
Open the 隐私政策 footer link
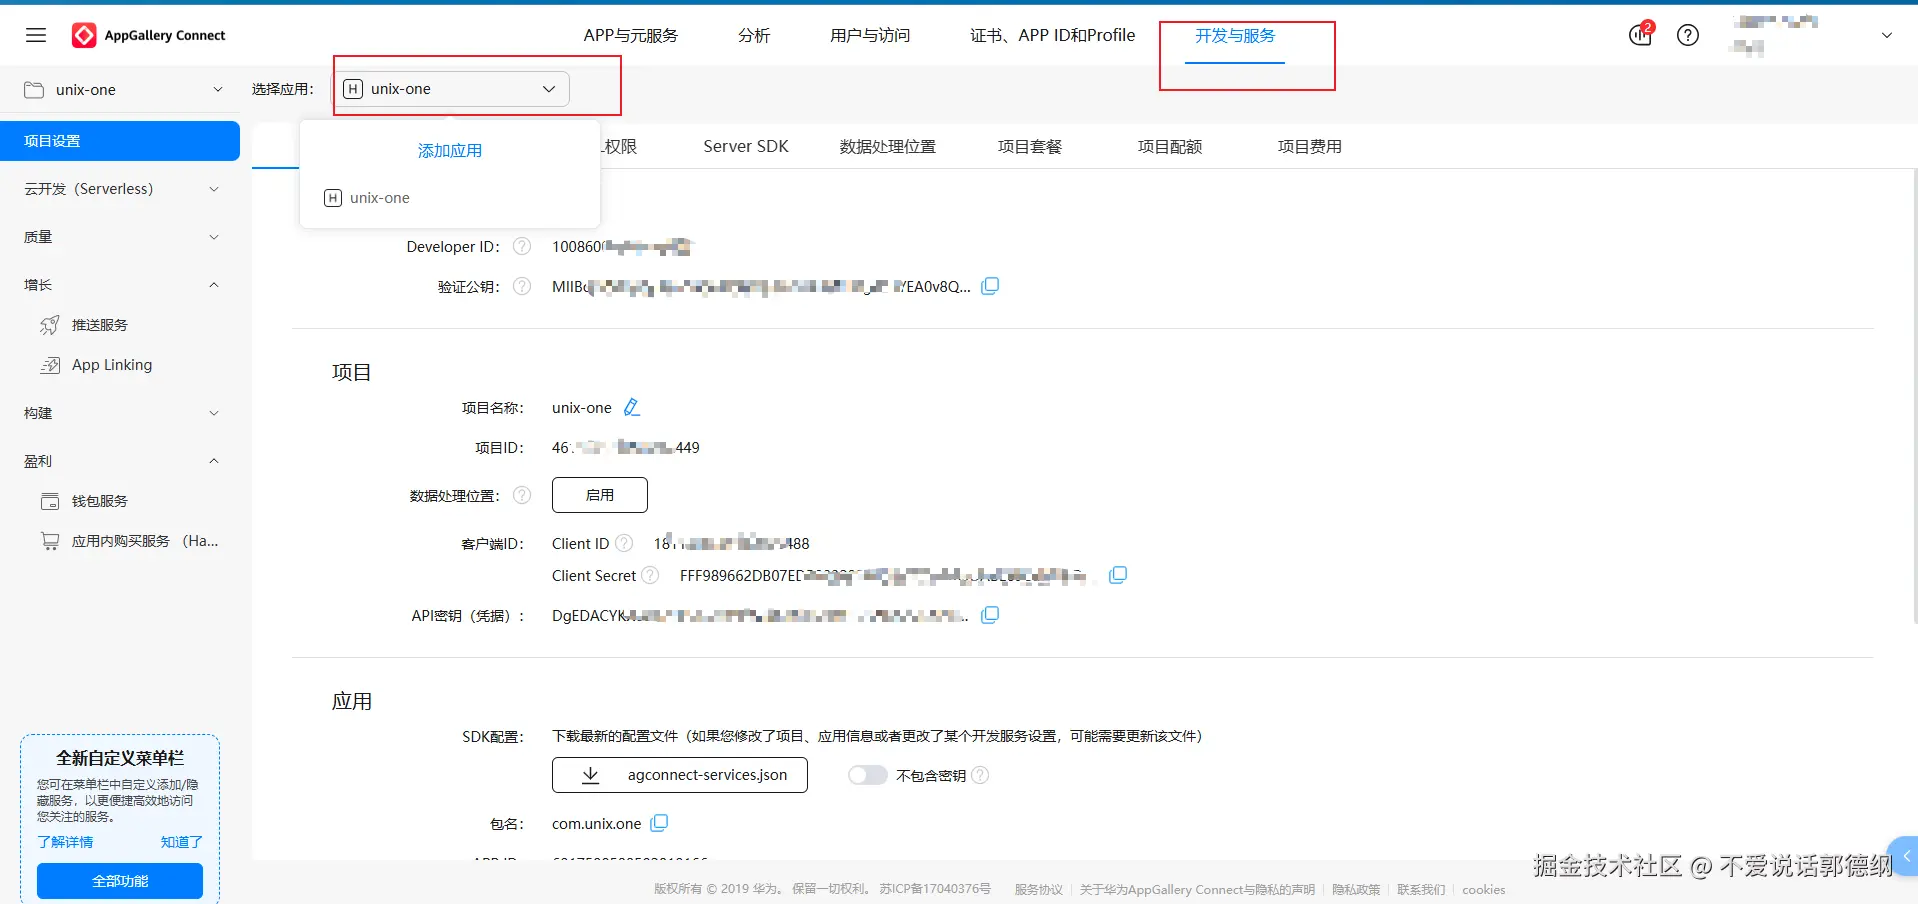click(1356, 889)
